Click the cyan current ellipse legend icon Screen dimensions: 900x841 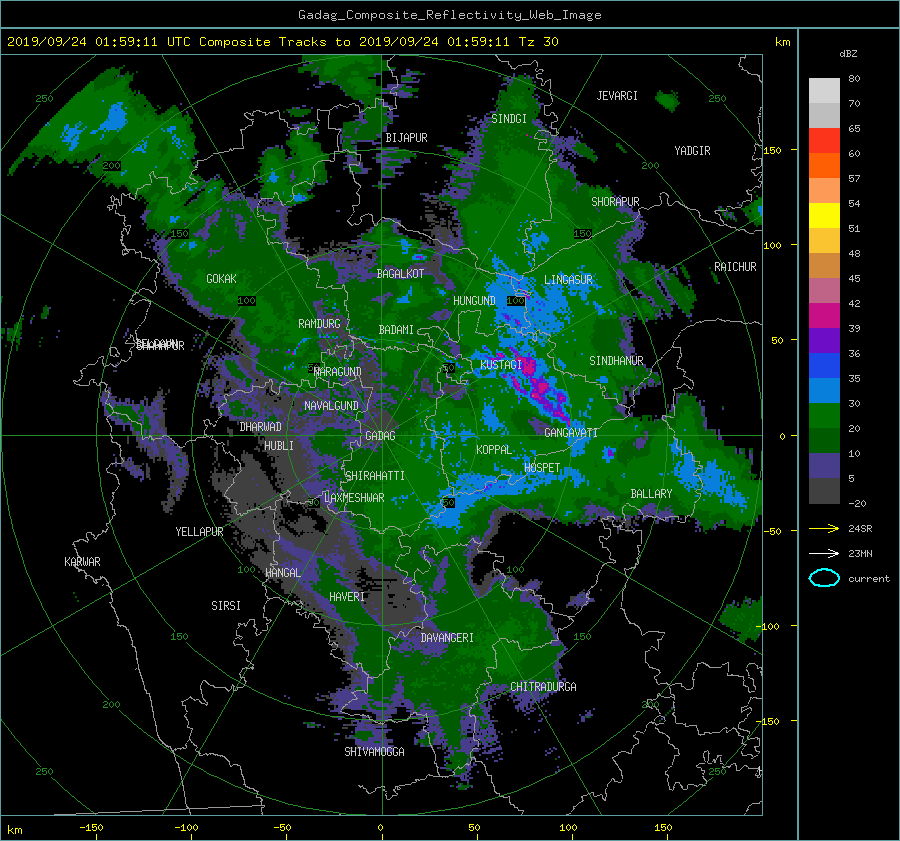[x=824, y=578]
